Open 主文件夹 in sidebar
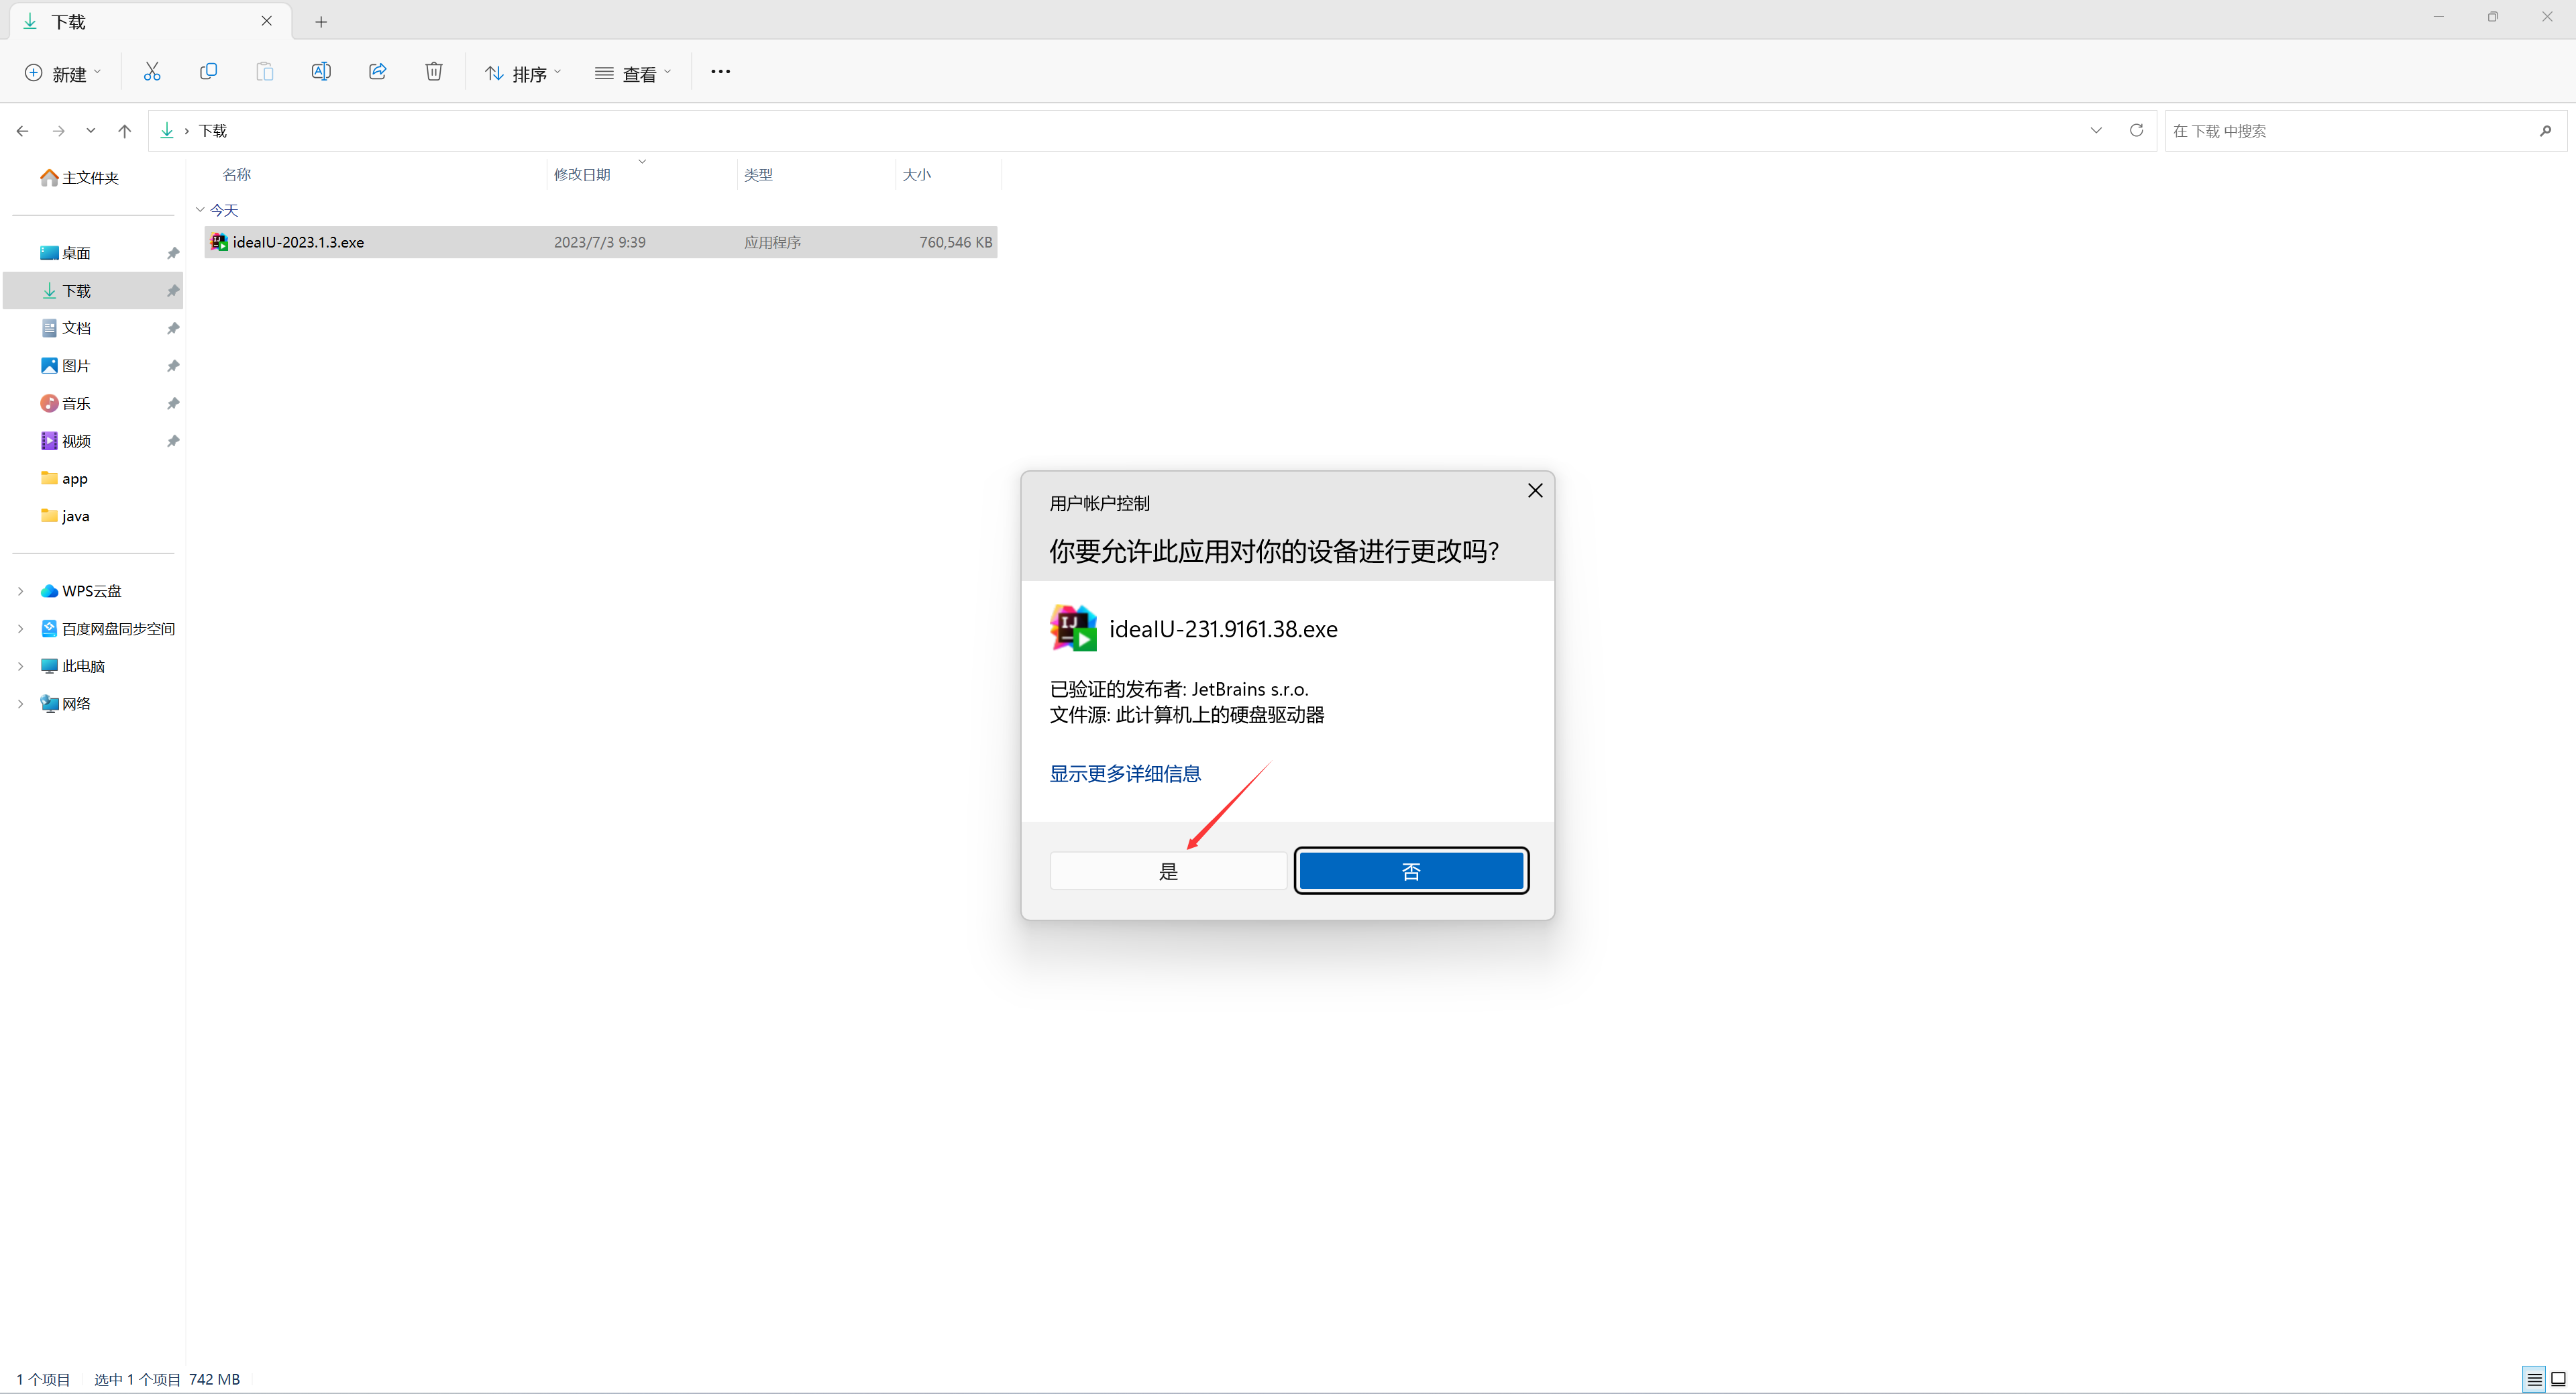Image resolution: width=2576 pixels, height=1394 pixels. (79, 178)
